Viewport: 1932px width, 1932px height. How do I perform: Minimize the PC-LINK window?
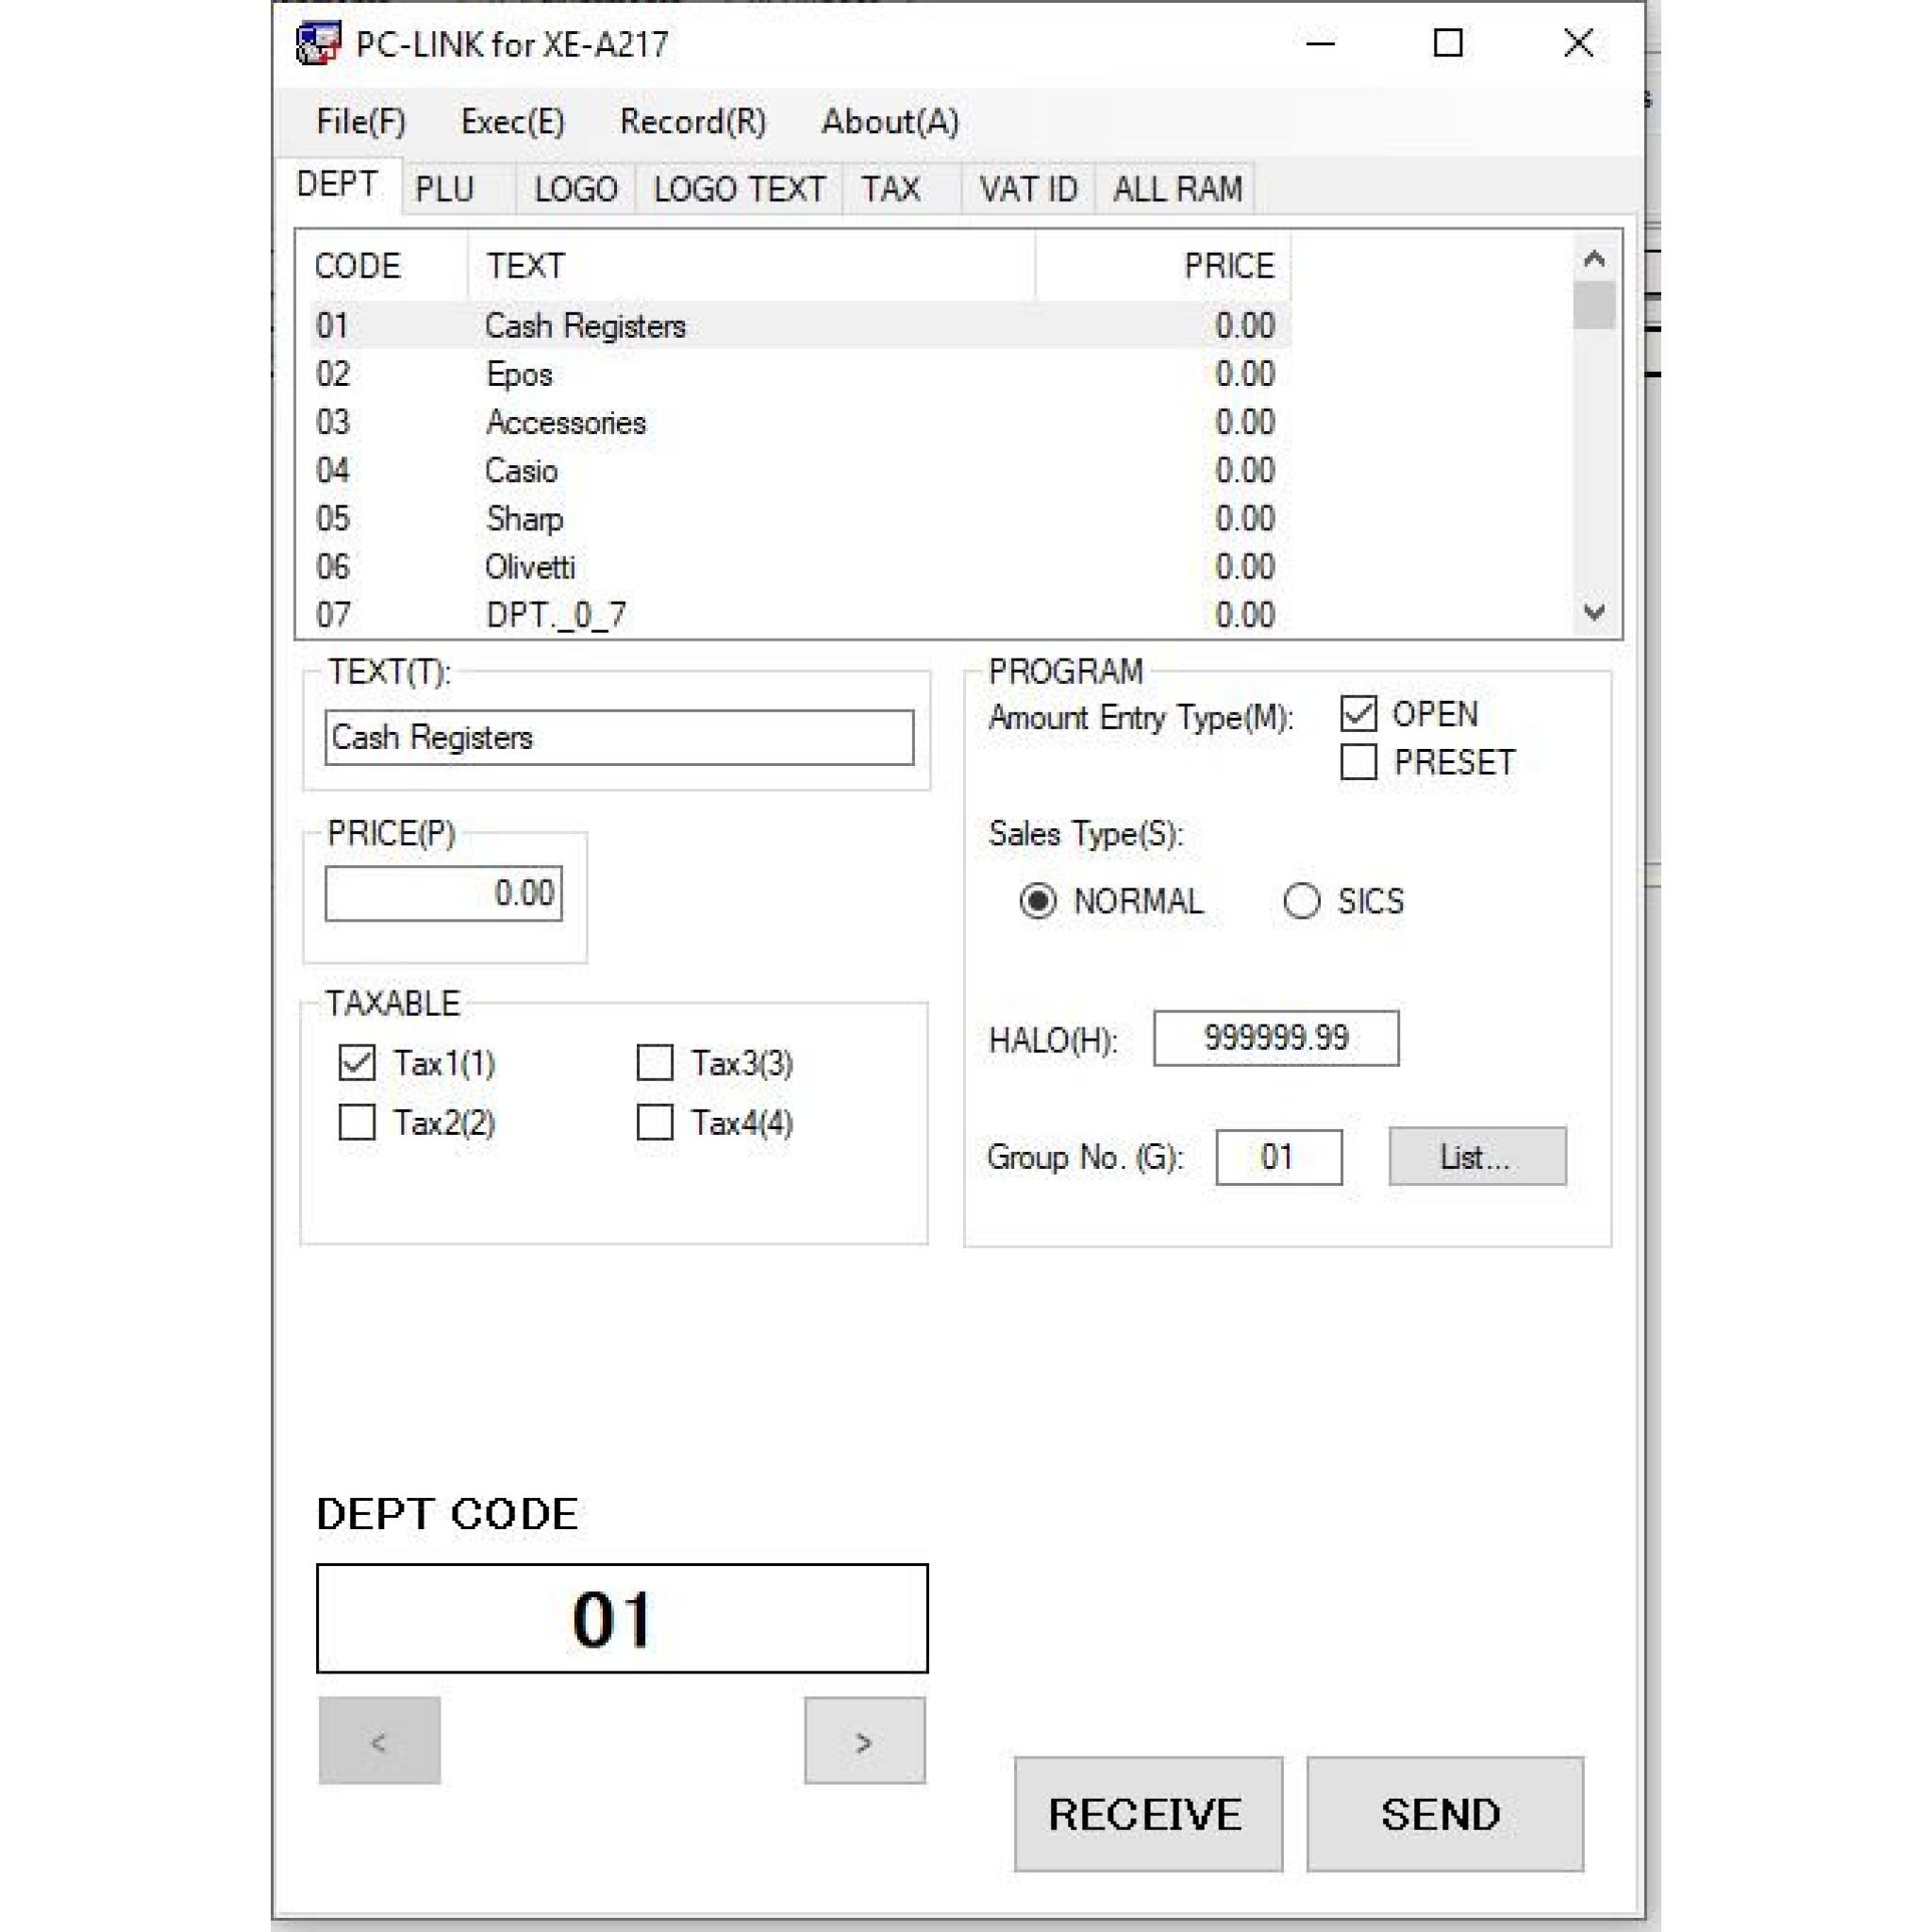point(1321,44)
